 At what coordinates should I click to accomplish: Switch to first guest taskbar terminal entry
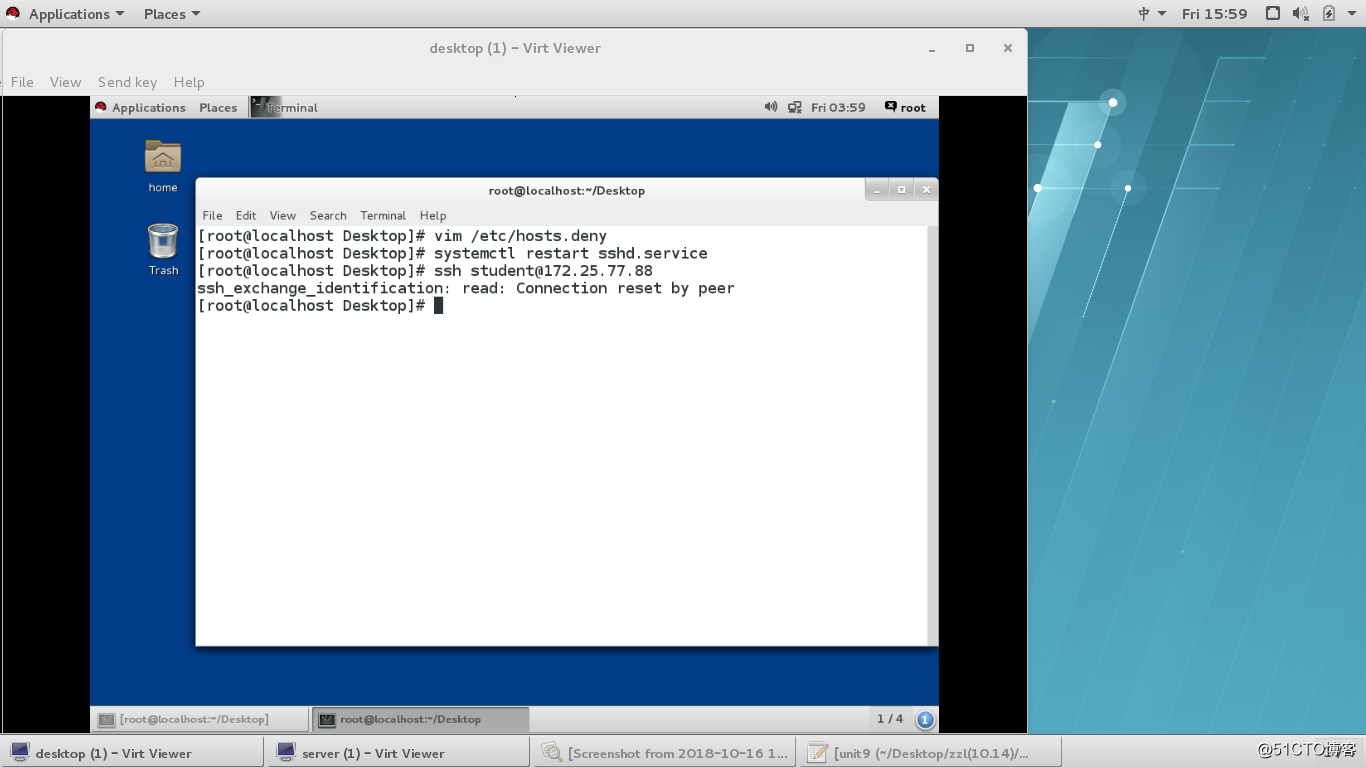tap(201, 719)
